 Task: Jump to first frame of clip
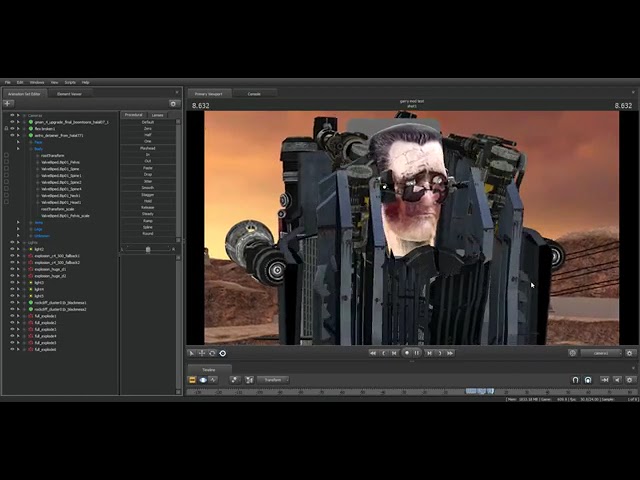[x=373, y=353]
